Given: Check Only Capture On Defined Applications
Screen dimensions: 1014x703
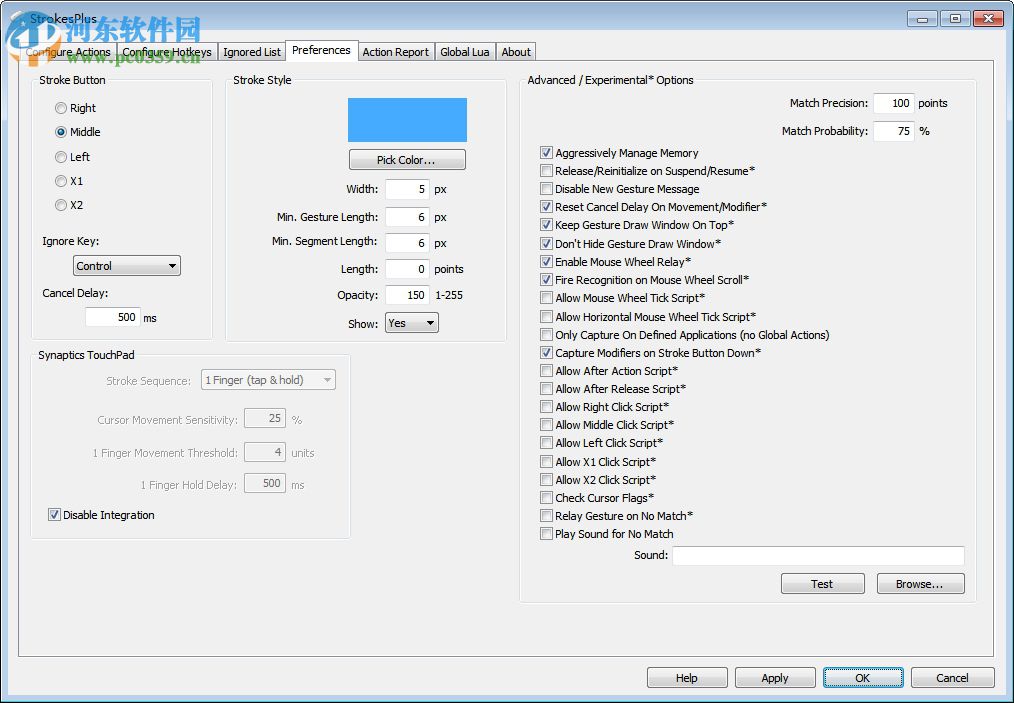Looking at the screenshot, I should point(546,335).
